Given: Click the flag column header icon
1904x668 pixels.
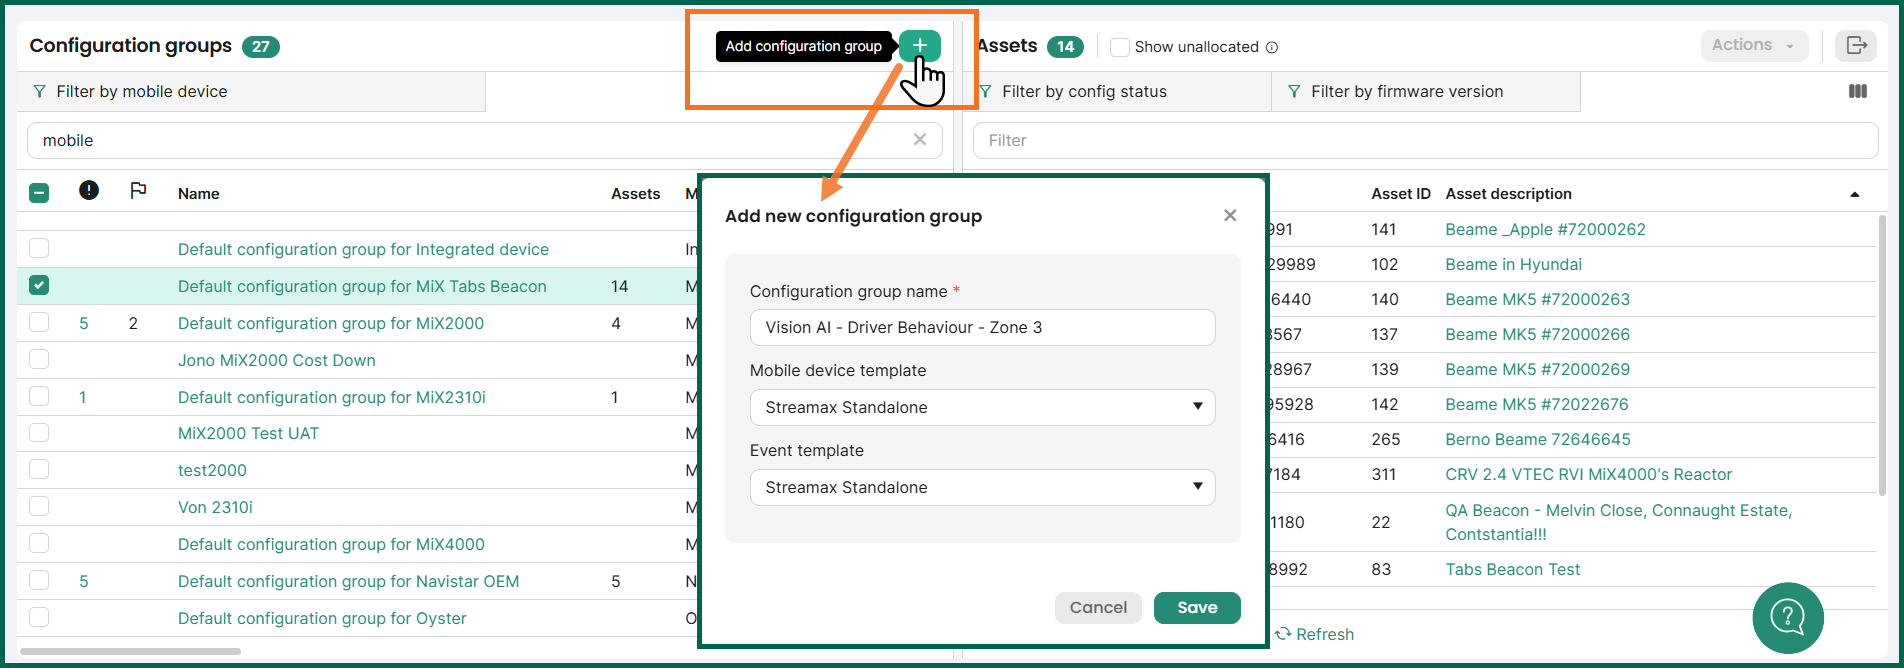Looking at the screenshot, I should pyautogui.click(x=138, y=190).
